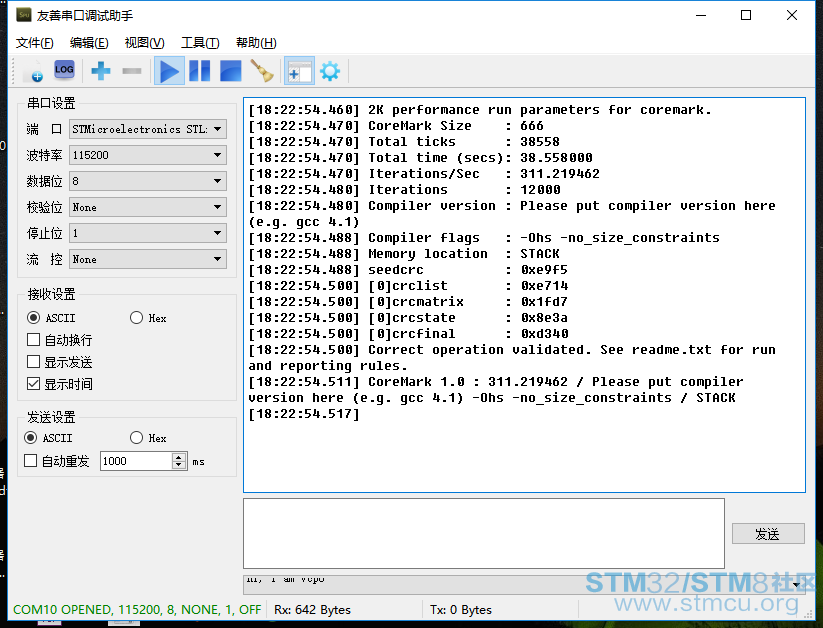Image resolution: width=823 pixels, height=628 pixels.
Task: Open the 视图(V) menu
Action: pos(144,43)
